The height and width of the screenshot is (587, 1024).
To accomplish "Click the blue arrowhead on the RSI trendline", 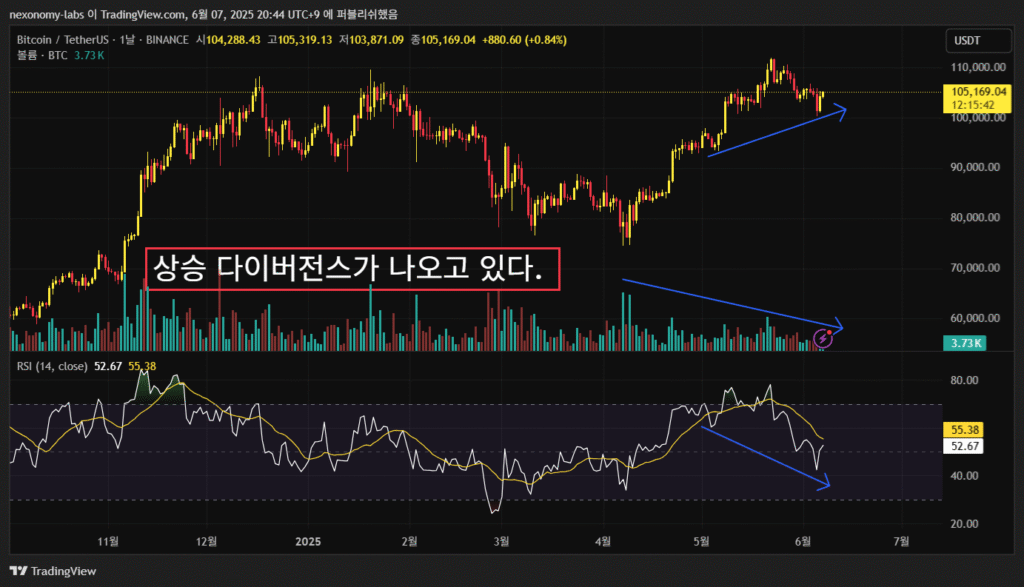I will point(823,485).
